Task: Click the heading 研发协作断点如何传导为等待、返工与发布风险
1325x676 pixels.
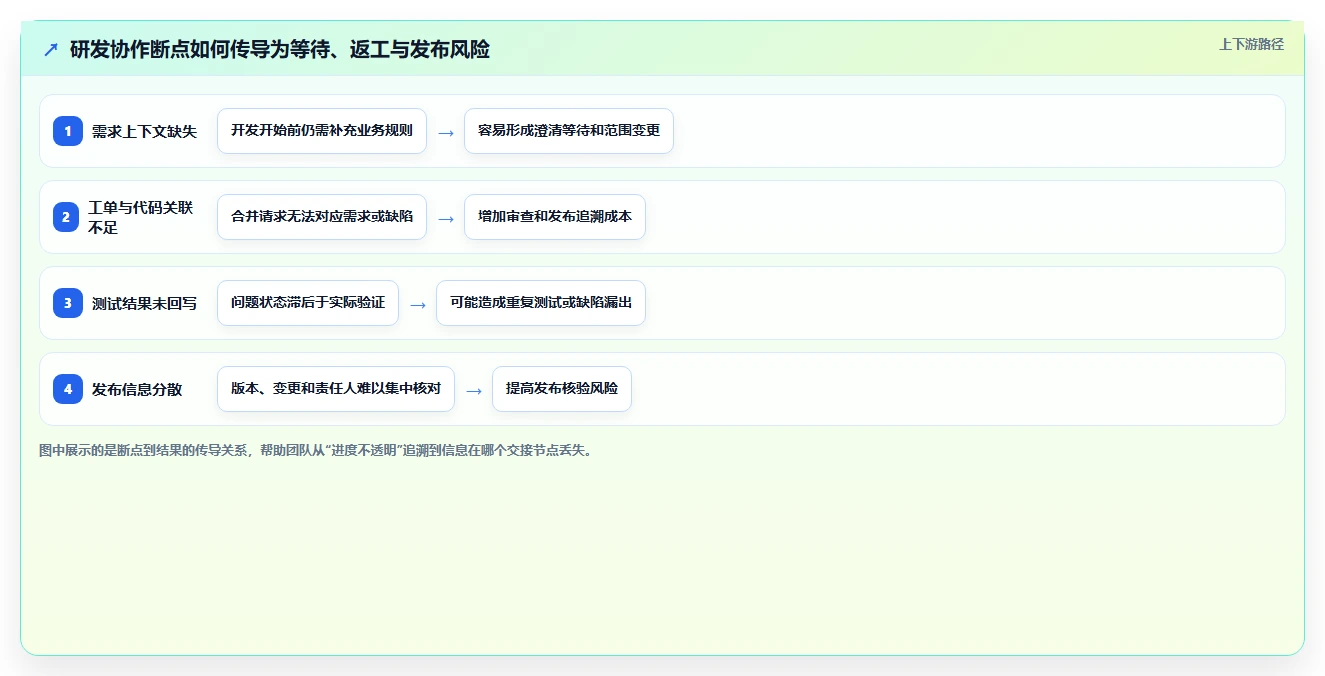Action: [x=280, y=49]
